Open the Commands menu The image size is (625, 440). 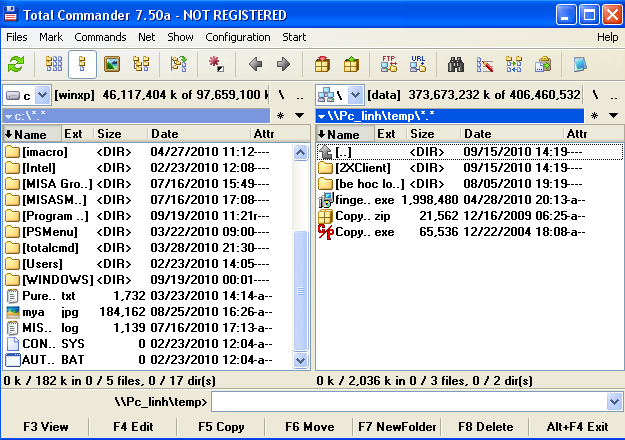pos(100,37)
